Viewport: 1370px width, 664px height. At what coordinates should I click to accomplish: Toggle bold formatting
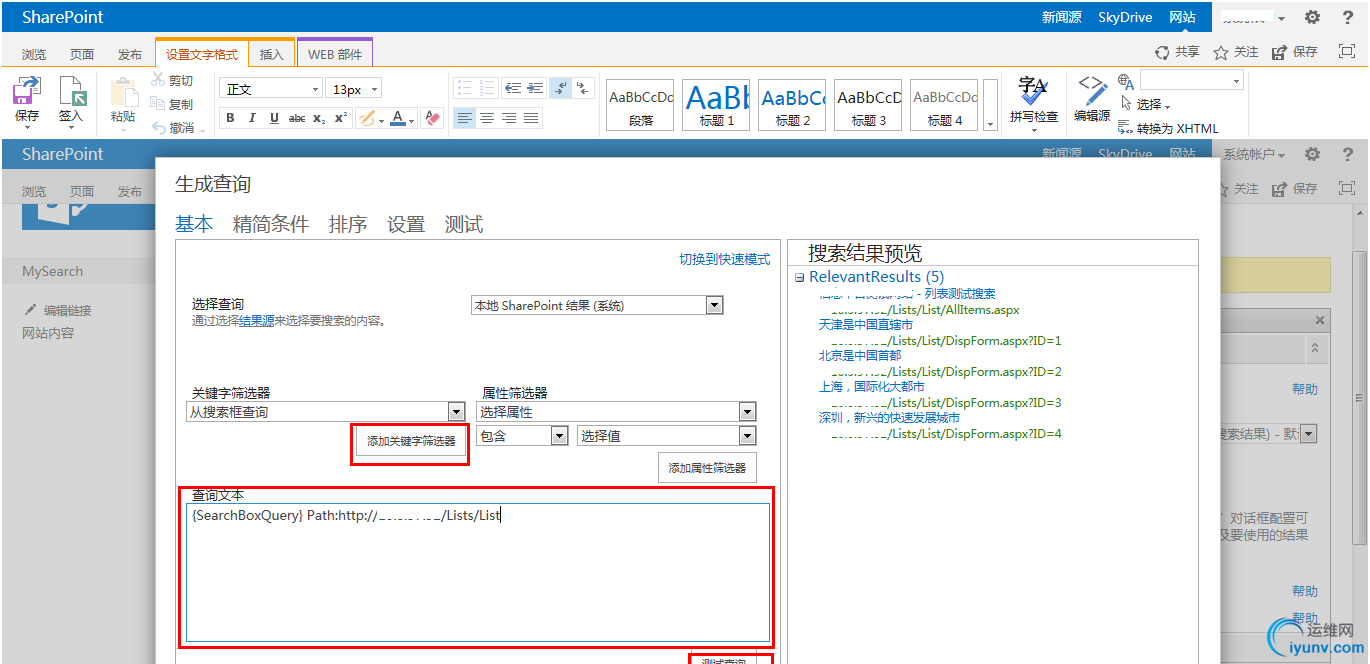(230, 118)
